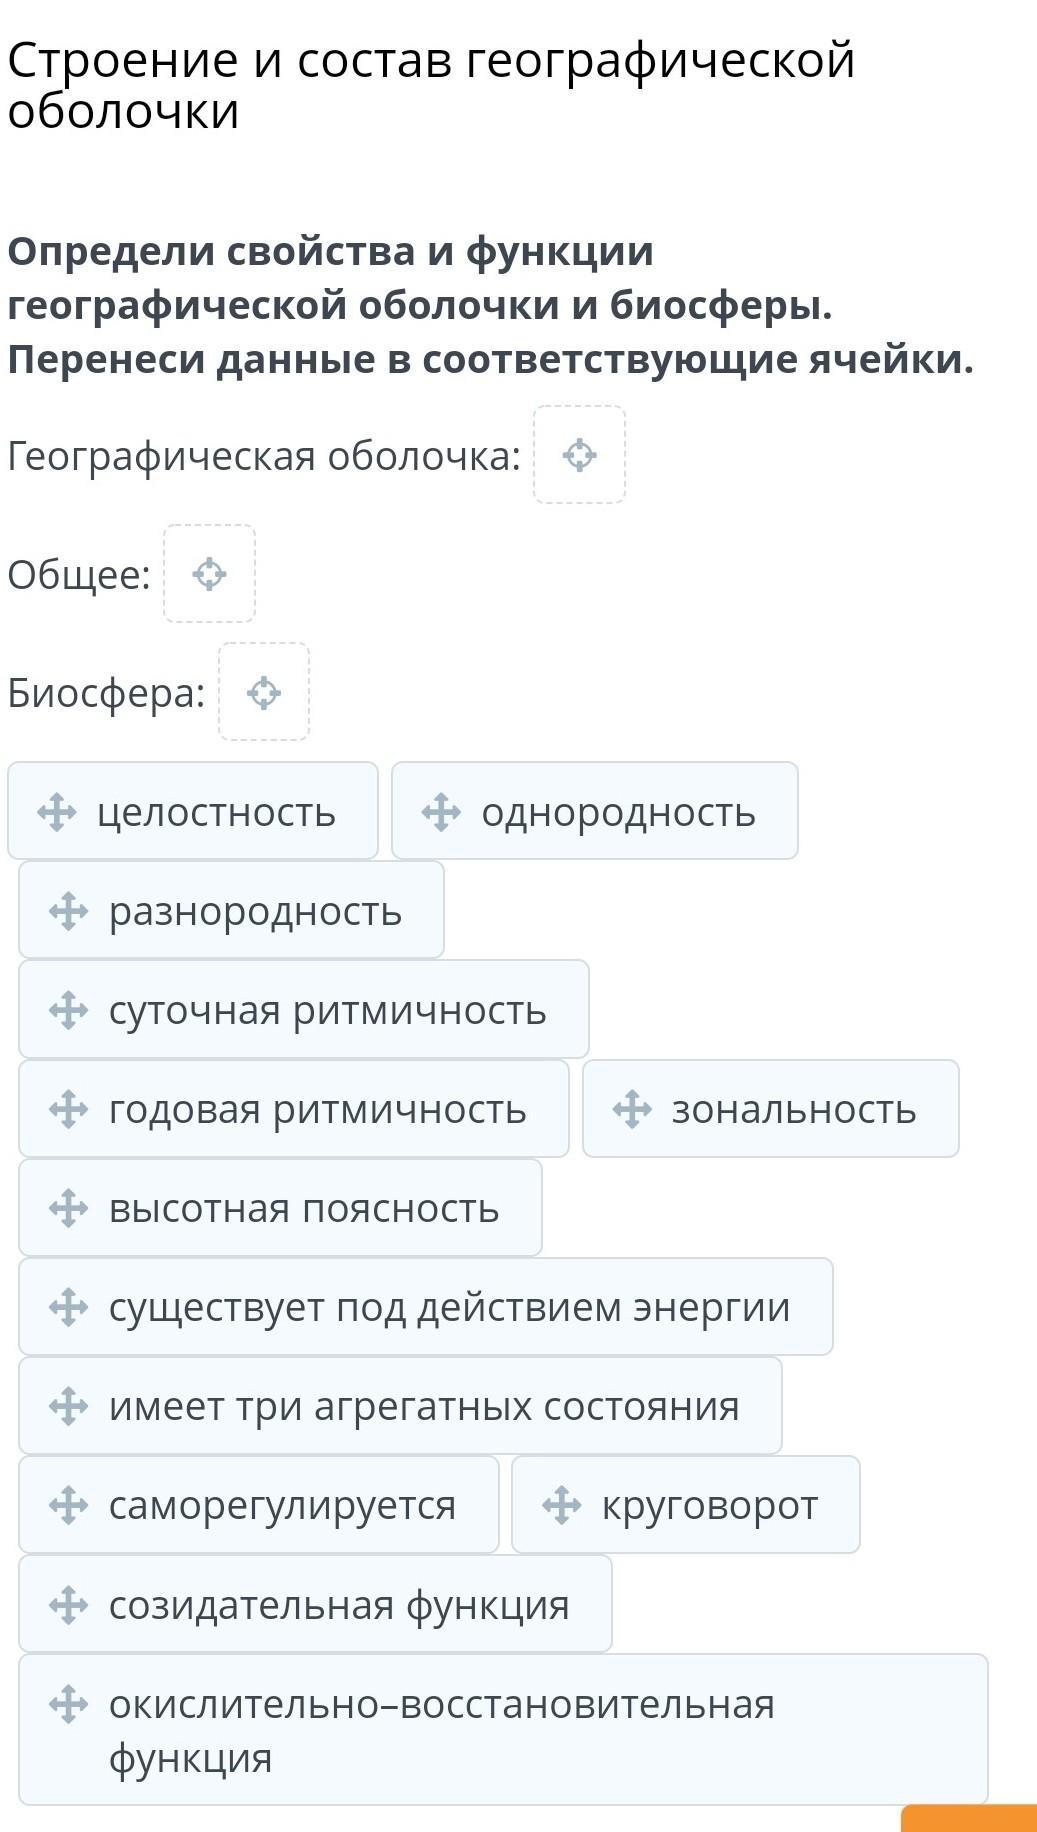Viewport: 1037px width, 1832px height.
Task: Select the годовая ритмичность item
Action: [x=294, y=1109]
